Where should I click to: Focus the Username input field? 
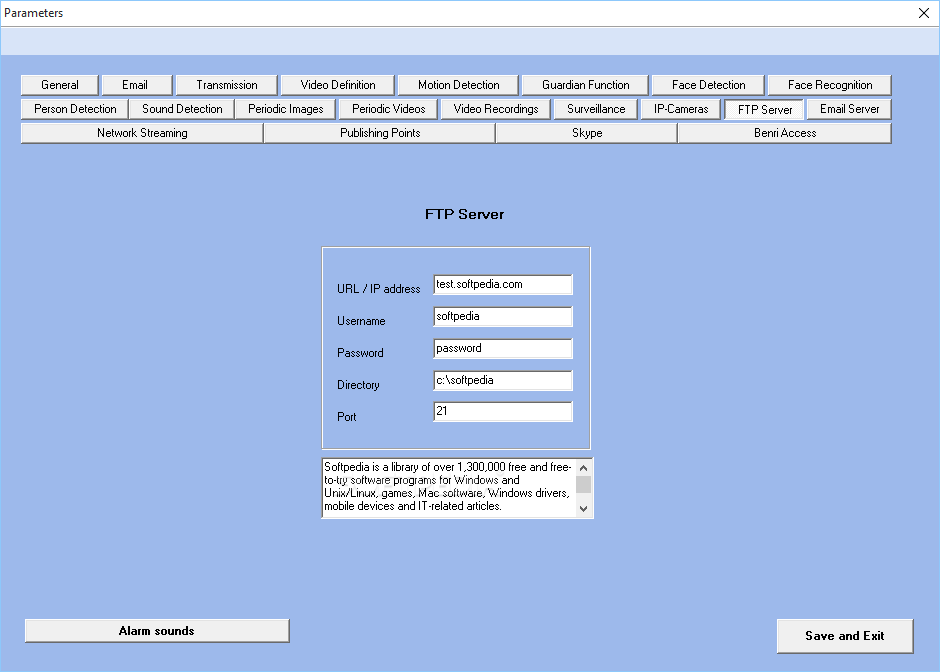click(503, 317)
